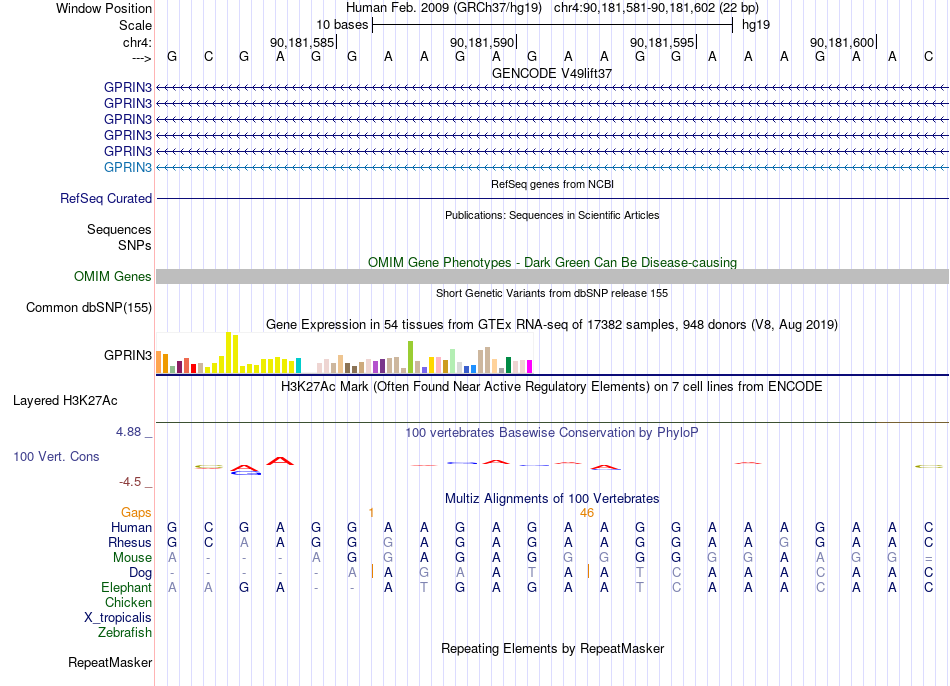Click the light blue GPRIN3 transcript arrows
The height and width of the screenshot is (686, 950).
click(x=552, y=167)
